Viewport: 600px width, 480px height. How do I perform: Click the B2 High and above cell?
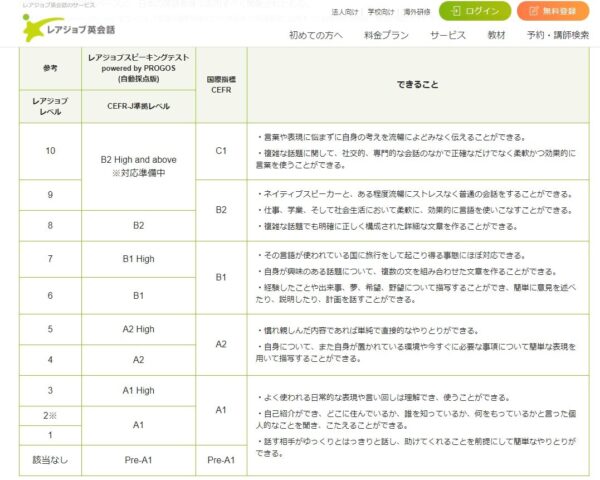pyautogui.click(x=139, y=167)
